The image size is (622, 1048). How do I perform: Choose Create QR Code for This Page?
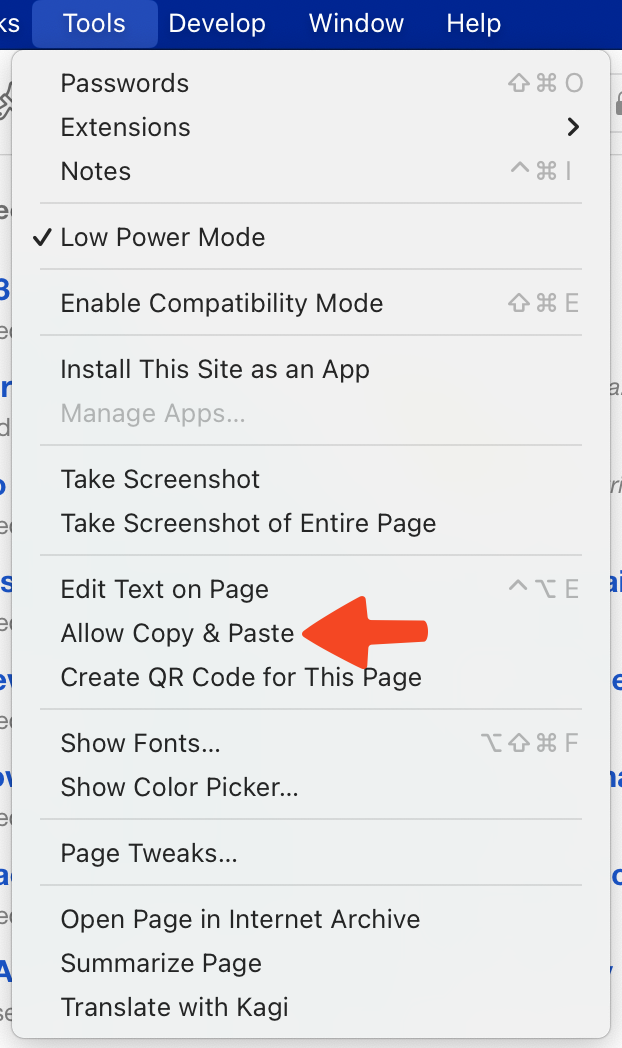point(311,677)
